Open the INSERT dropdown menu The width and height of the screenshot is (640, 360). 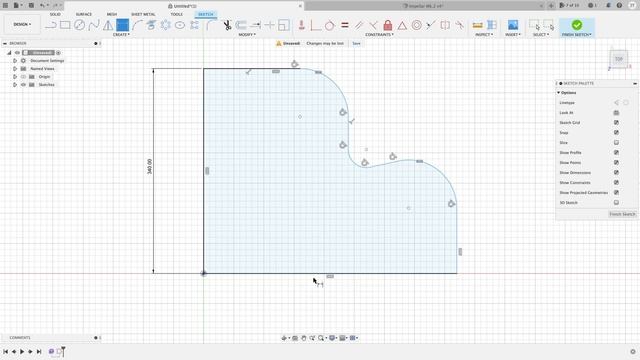click(513, 35)
